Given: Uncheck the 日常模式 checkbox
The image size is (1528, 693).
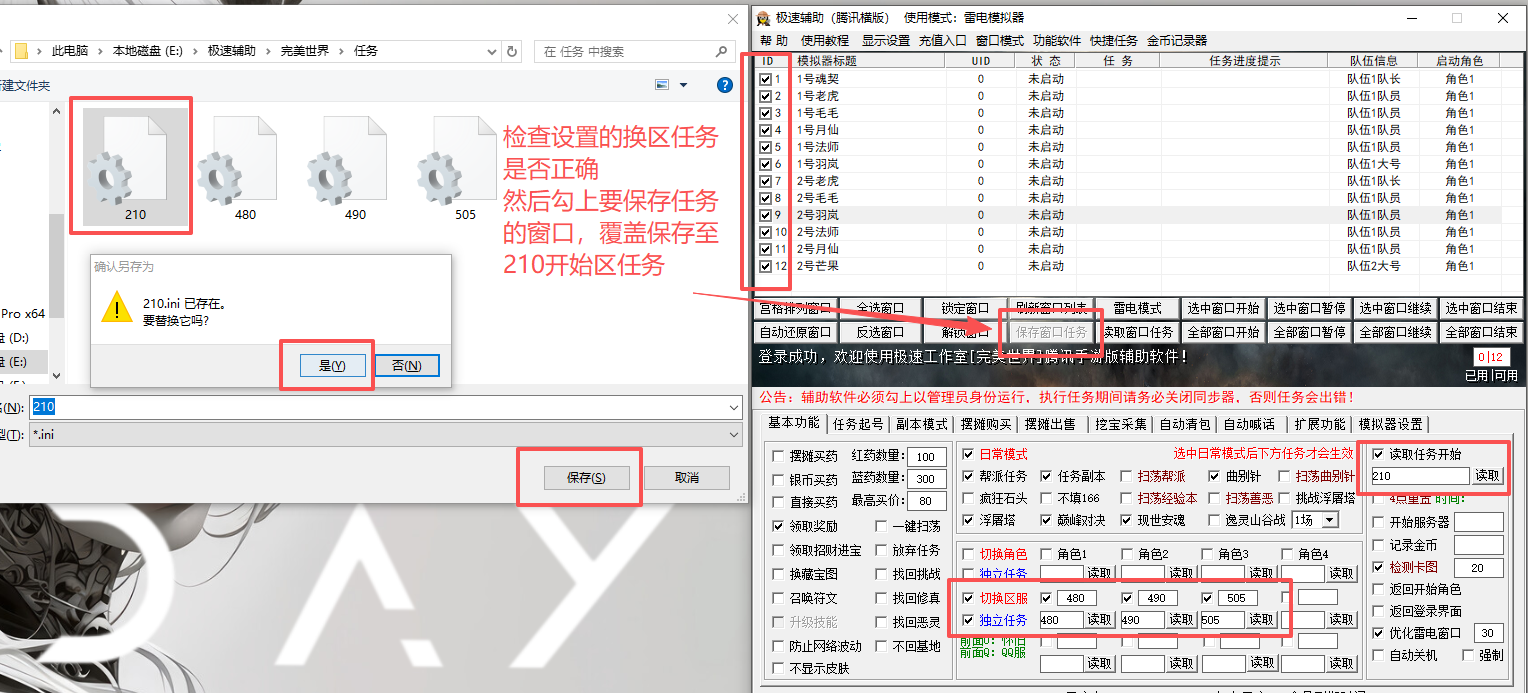Looking at the screenshot, I should [x=968, y=454].
